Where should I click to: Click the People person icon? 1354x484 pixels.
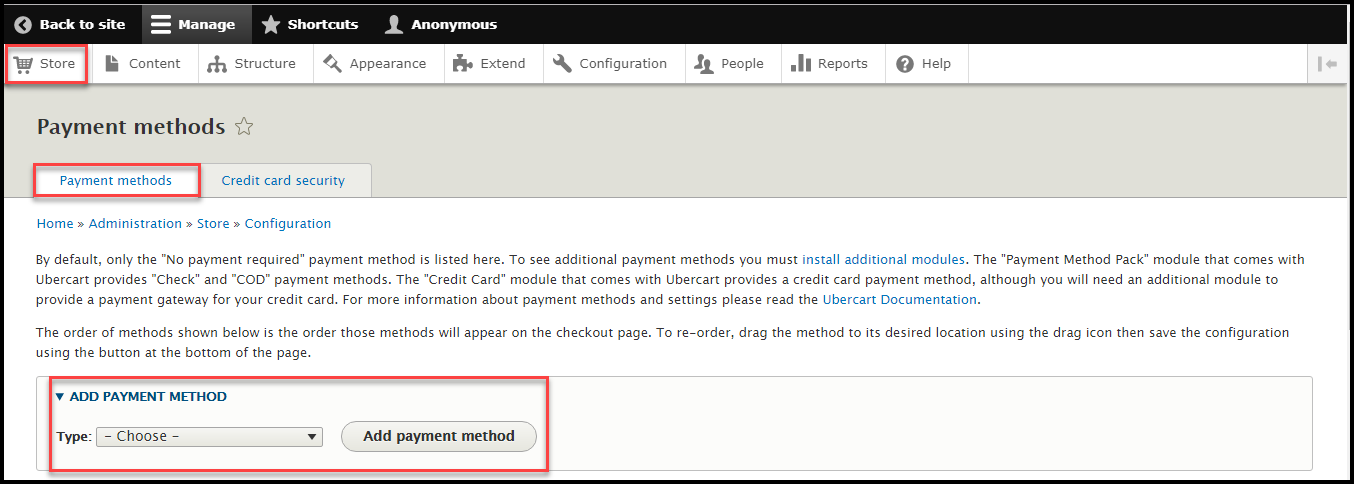coord(704,64)
